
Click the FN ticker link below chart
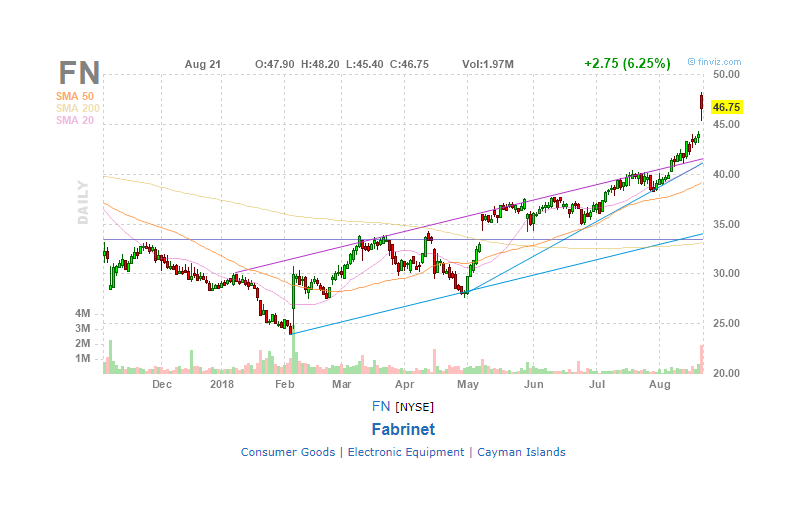coord(381,406)
